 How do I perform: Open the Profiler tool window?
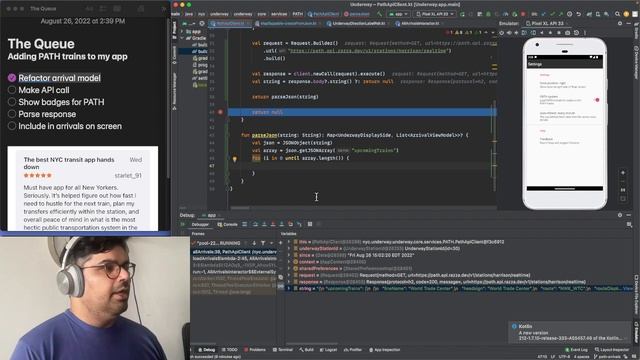click(353, 350)
